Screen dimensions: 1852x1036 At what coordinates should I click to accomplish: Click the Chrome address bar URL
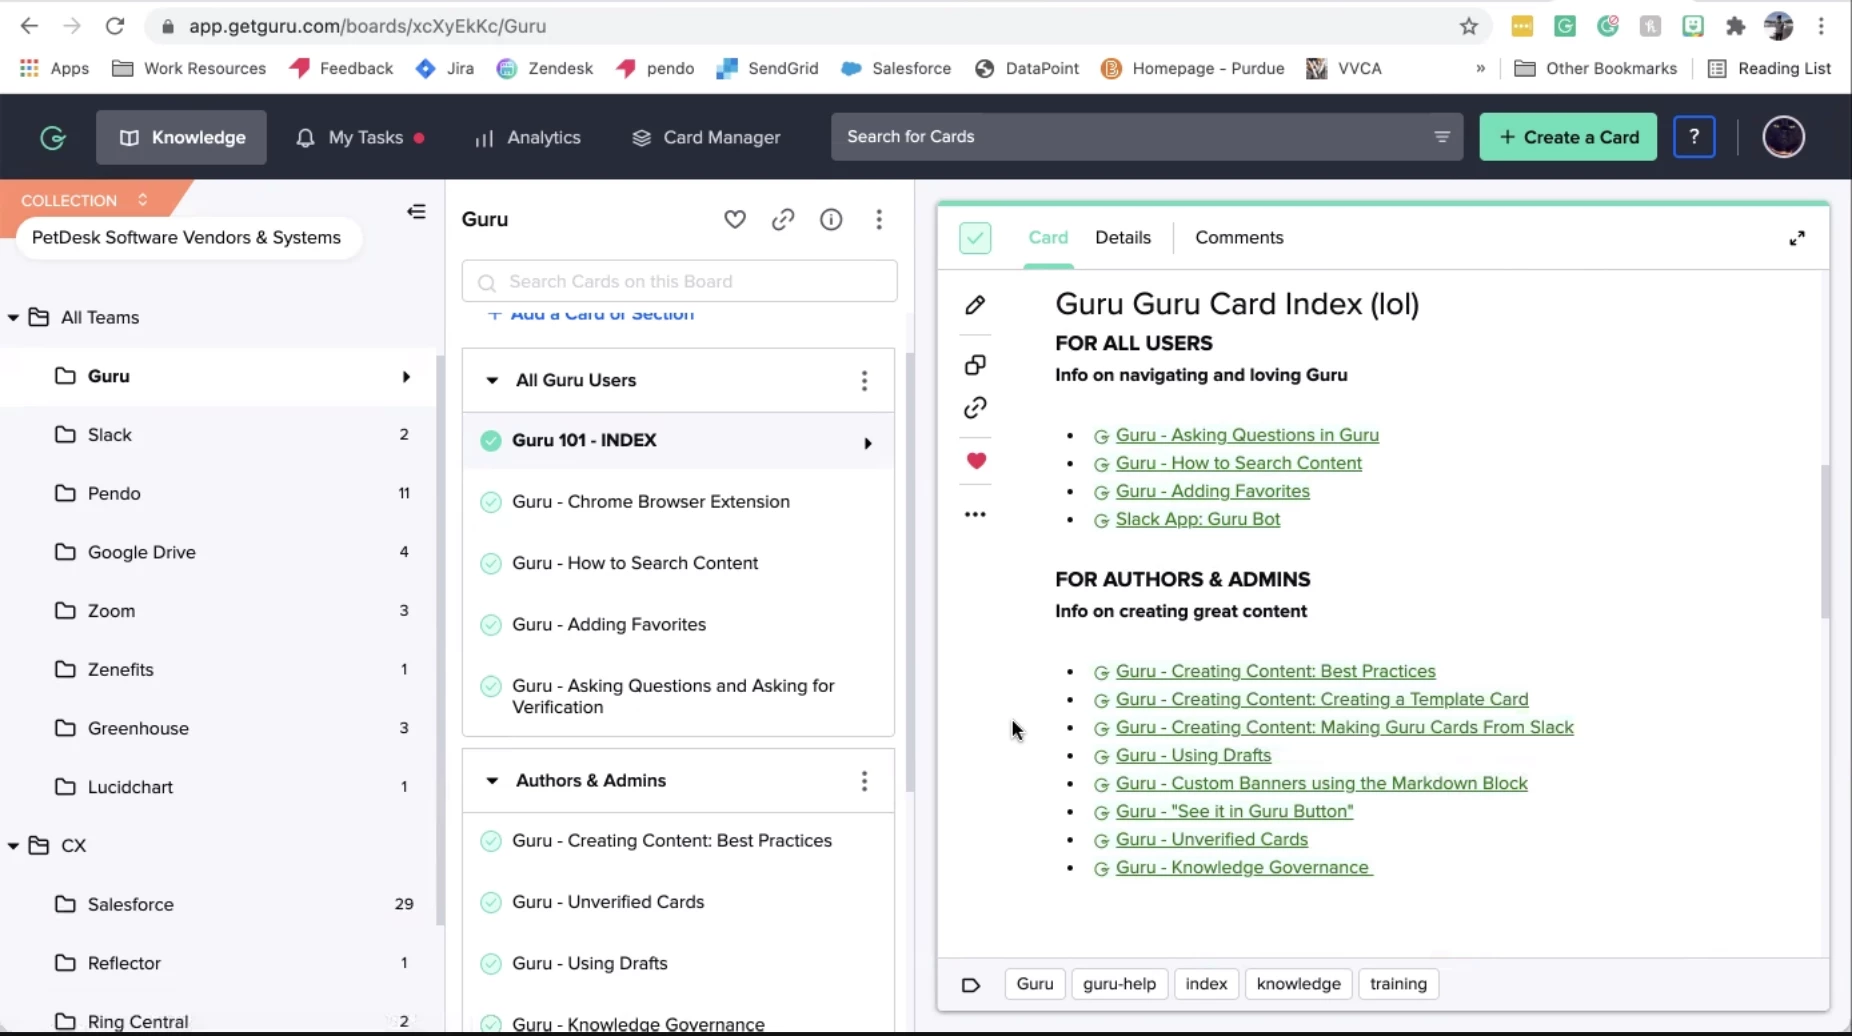tap(367, 26)
